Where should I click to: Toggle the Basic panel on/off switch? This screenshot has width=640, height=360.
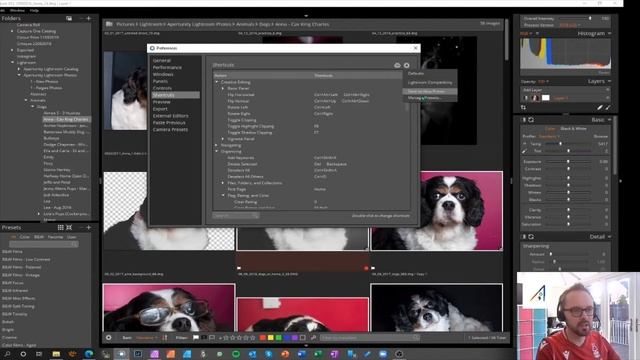click(x=524, y=120)
